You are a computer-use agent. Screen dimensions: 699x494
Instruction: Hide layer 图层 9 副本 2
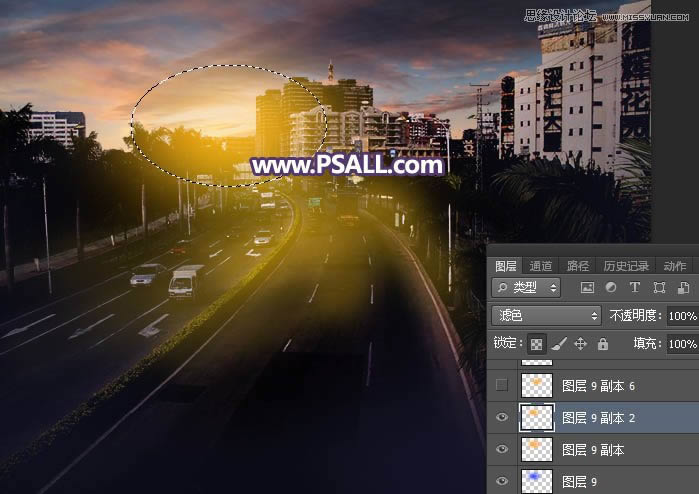[502, 418]
